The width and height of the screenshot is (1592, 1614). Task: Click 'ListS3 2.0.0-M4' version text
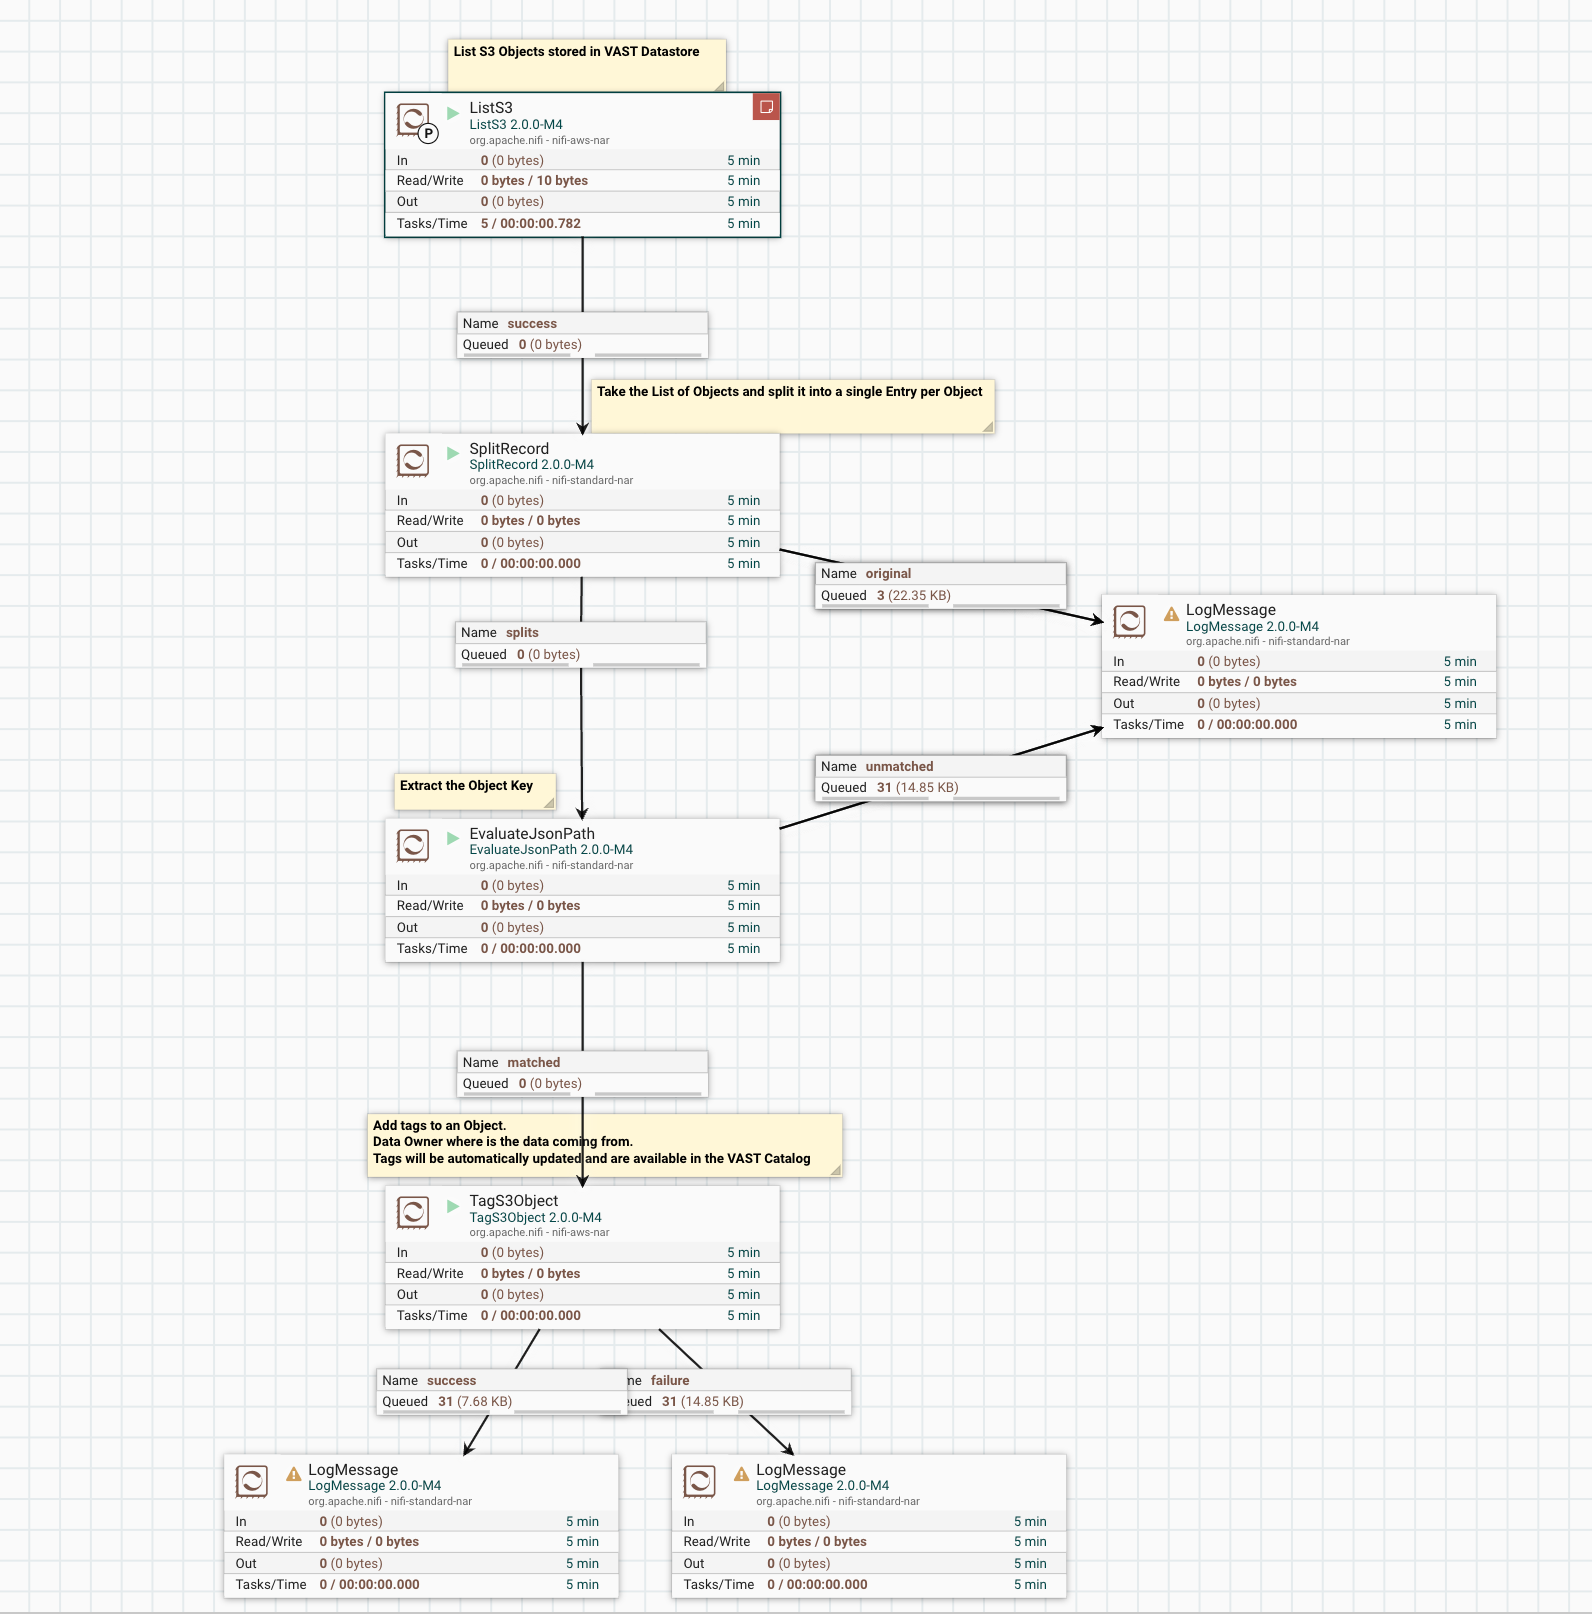coord(516,125)
